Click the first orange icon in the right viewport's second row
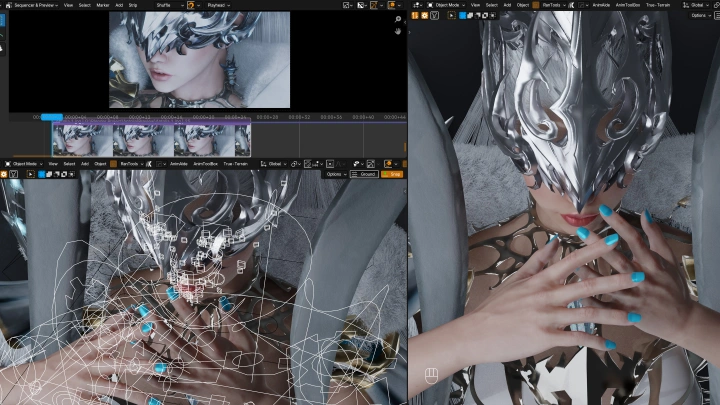The width and height of the screenshot is (720, 405). (x=415, y=16)
